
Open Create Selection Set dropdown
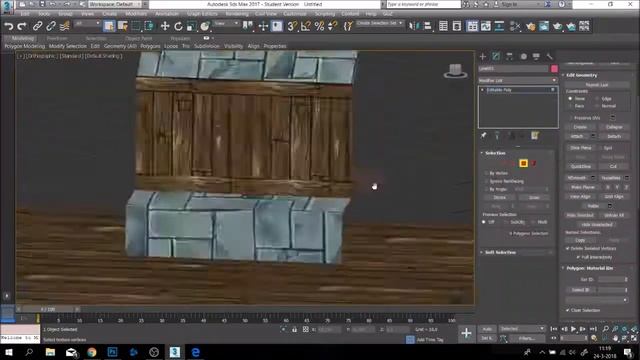(380, 23)
